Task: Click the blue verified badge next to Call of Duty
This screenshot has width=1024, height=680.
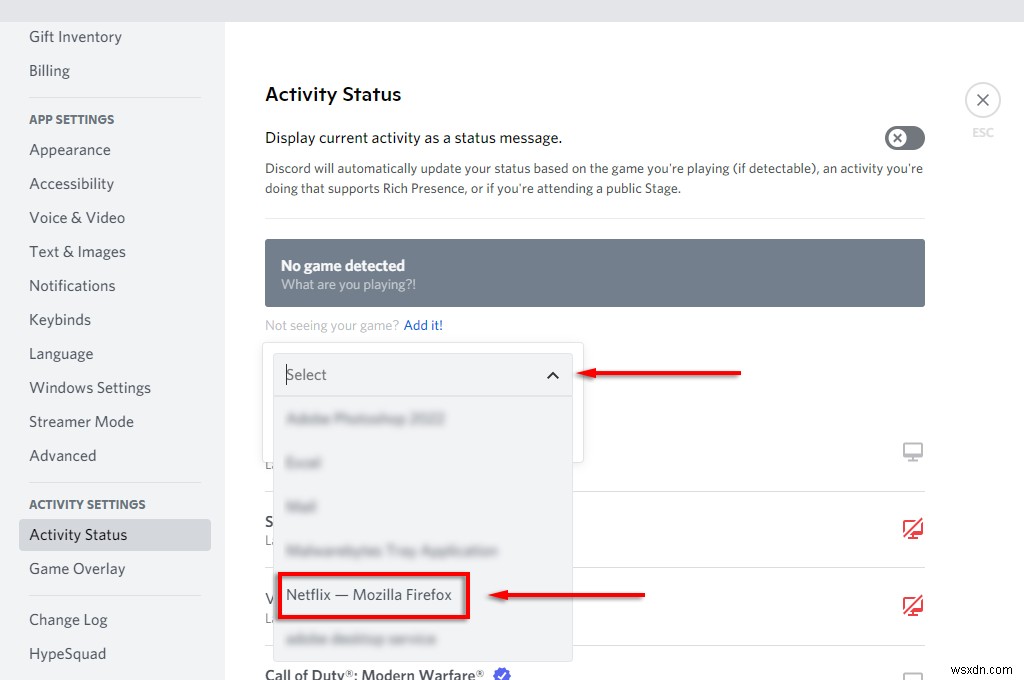Action: click(x=502, y=674)
